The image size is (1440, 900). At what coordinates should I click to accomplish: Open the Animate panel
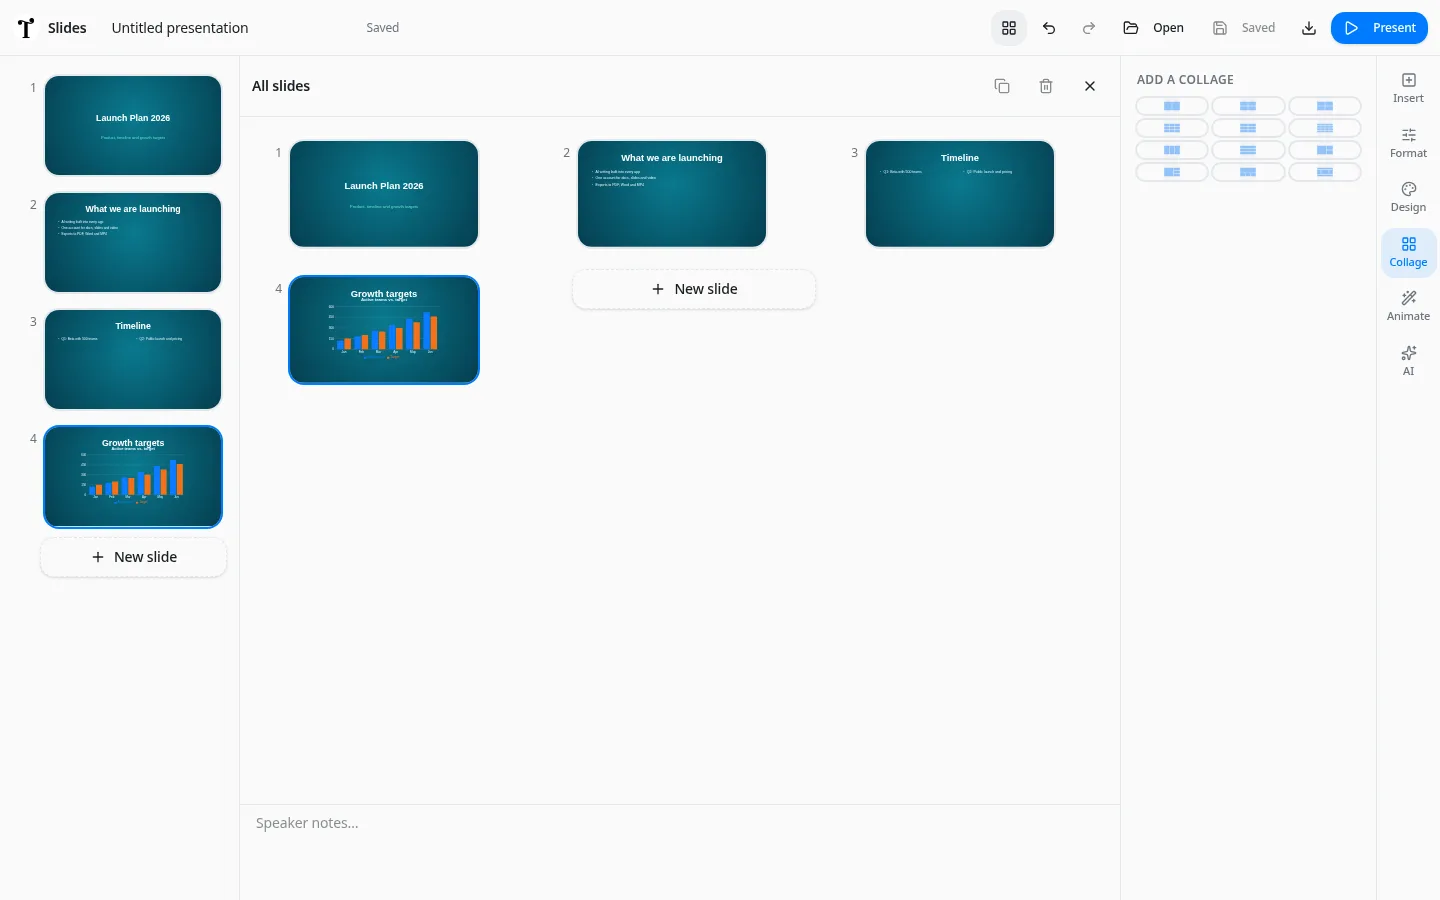point(1408,306)
